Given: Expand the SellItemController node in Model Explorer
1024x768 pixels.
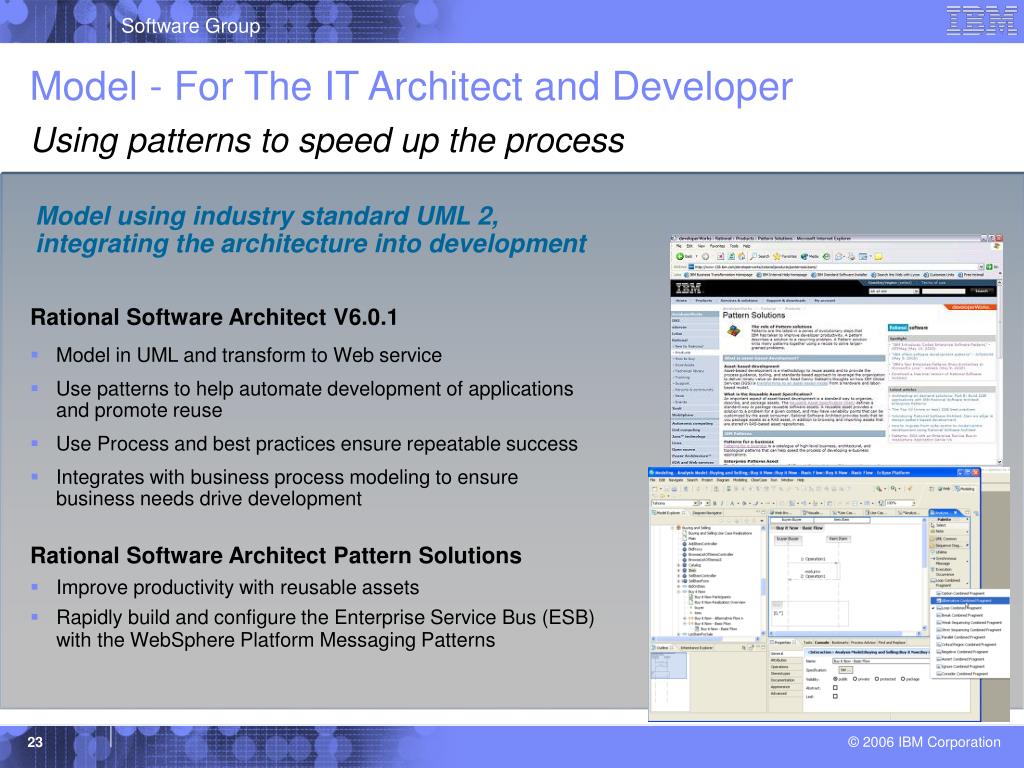Looking at the screenshot, I should click(679, 576).
